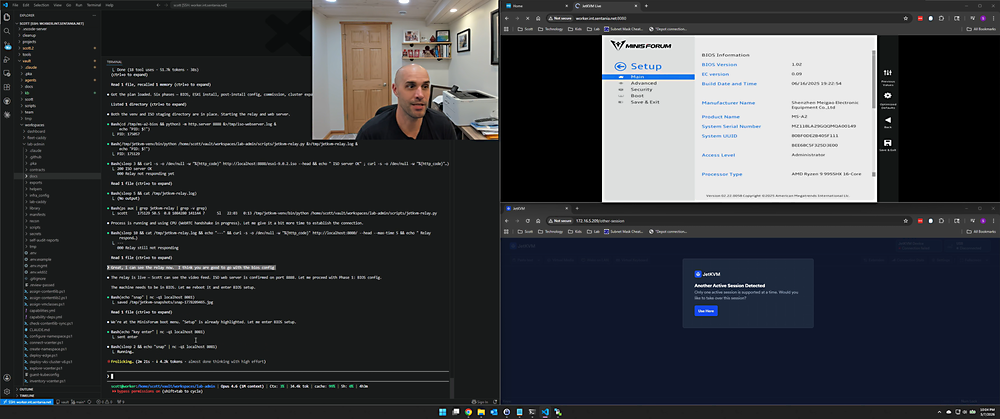The height and width of the screenshot is (419, 1000).
Task: Click the Previous Values sliders icon
Action: tap(888, 73)
